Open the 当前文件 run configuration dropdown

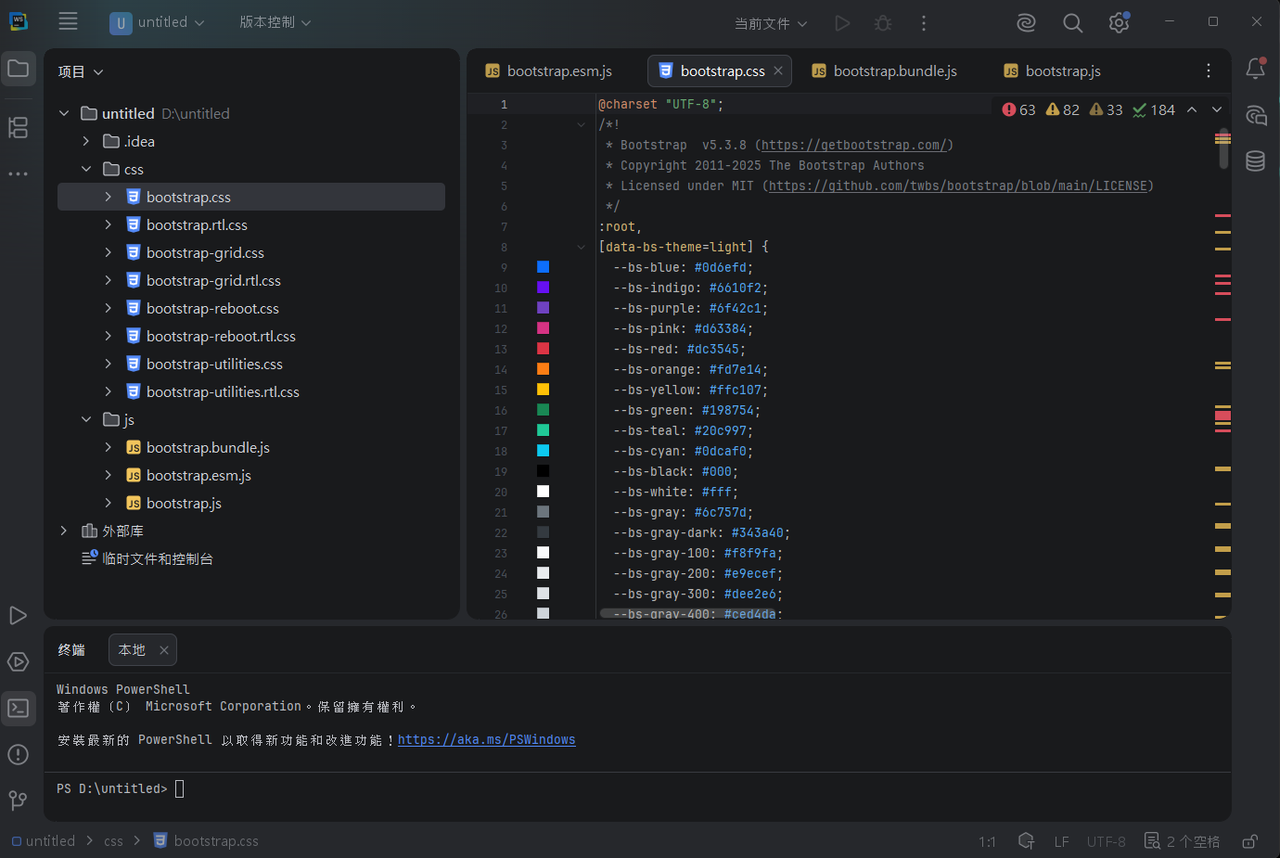point(771,23)
